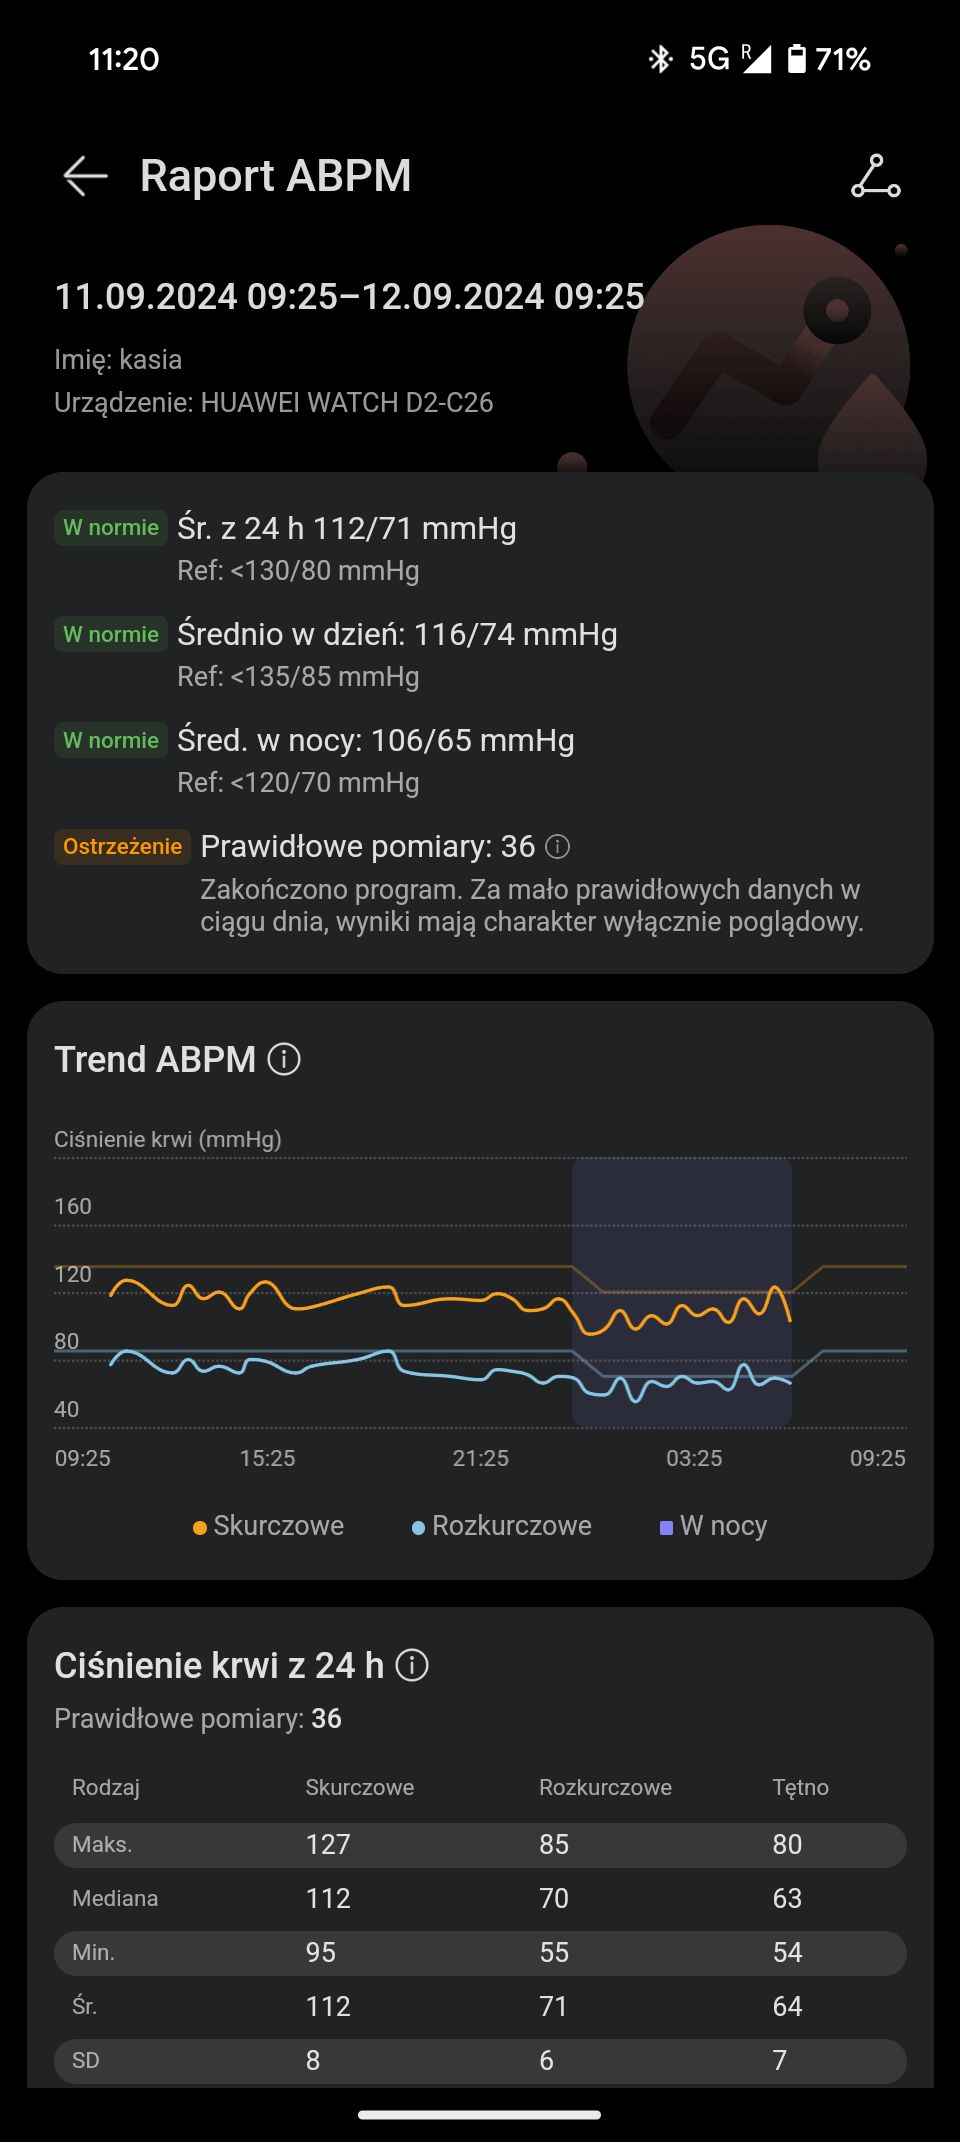Image resolution: width=960 pixels, height=2142 pixels.
Task: Tap the Bluetooth status icon
Action: point(660,59)
